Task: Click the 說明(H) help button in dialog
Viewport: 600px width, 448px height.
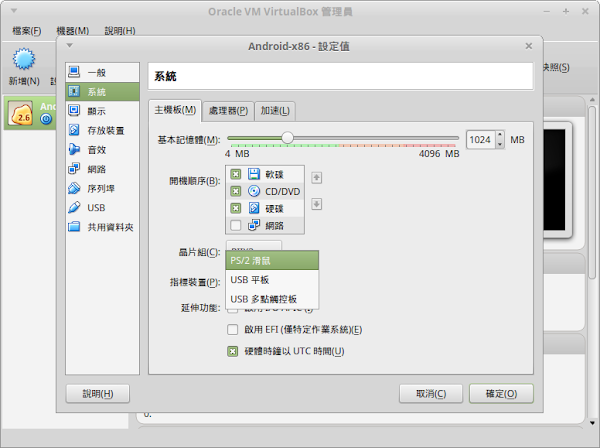Action: coord(98,394)
